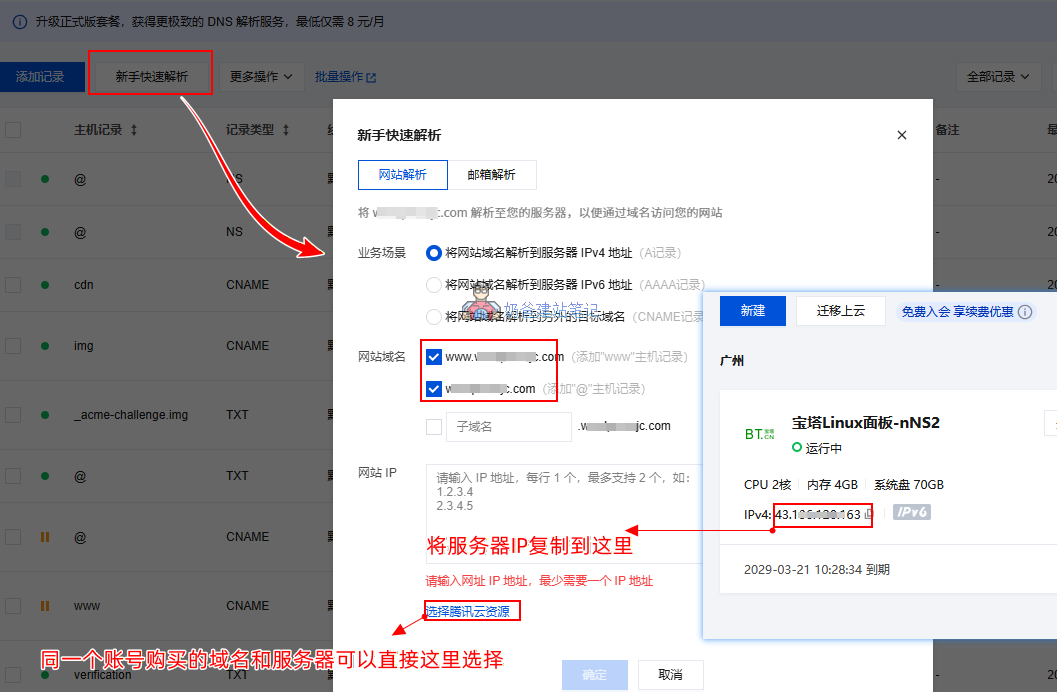The height and width of the screenshot is (692, 1057).
Task: Open the 更多操作 dropdown
Action: 262,77
